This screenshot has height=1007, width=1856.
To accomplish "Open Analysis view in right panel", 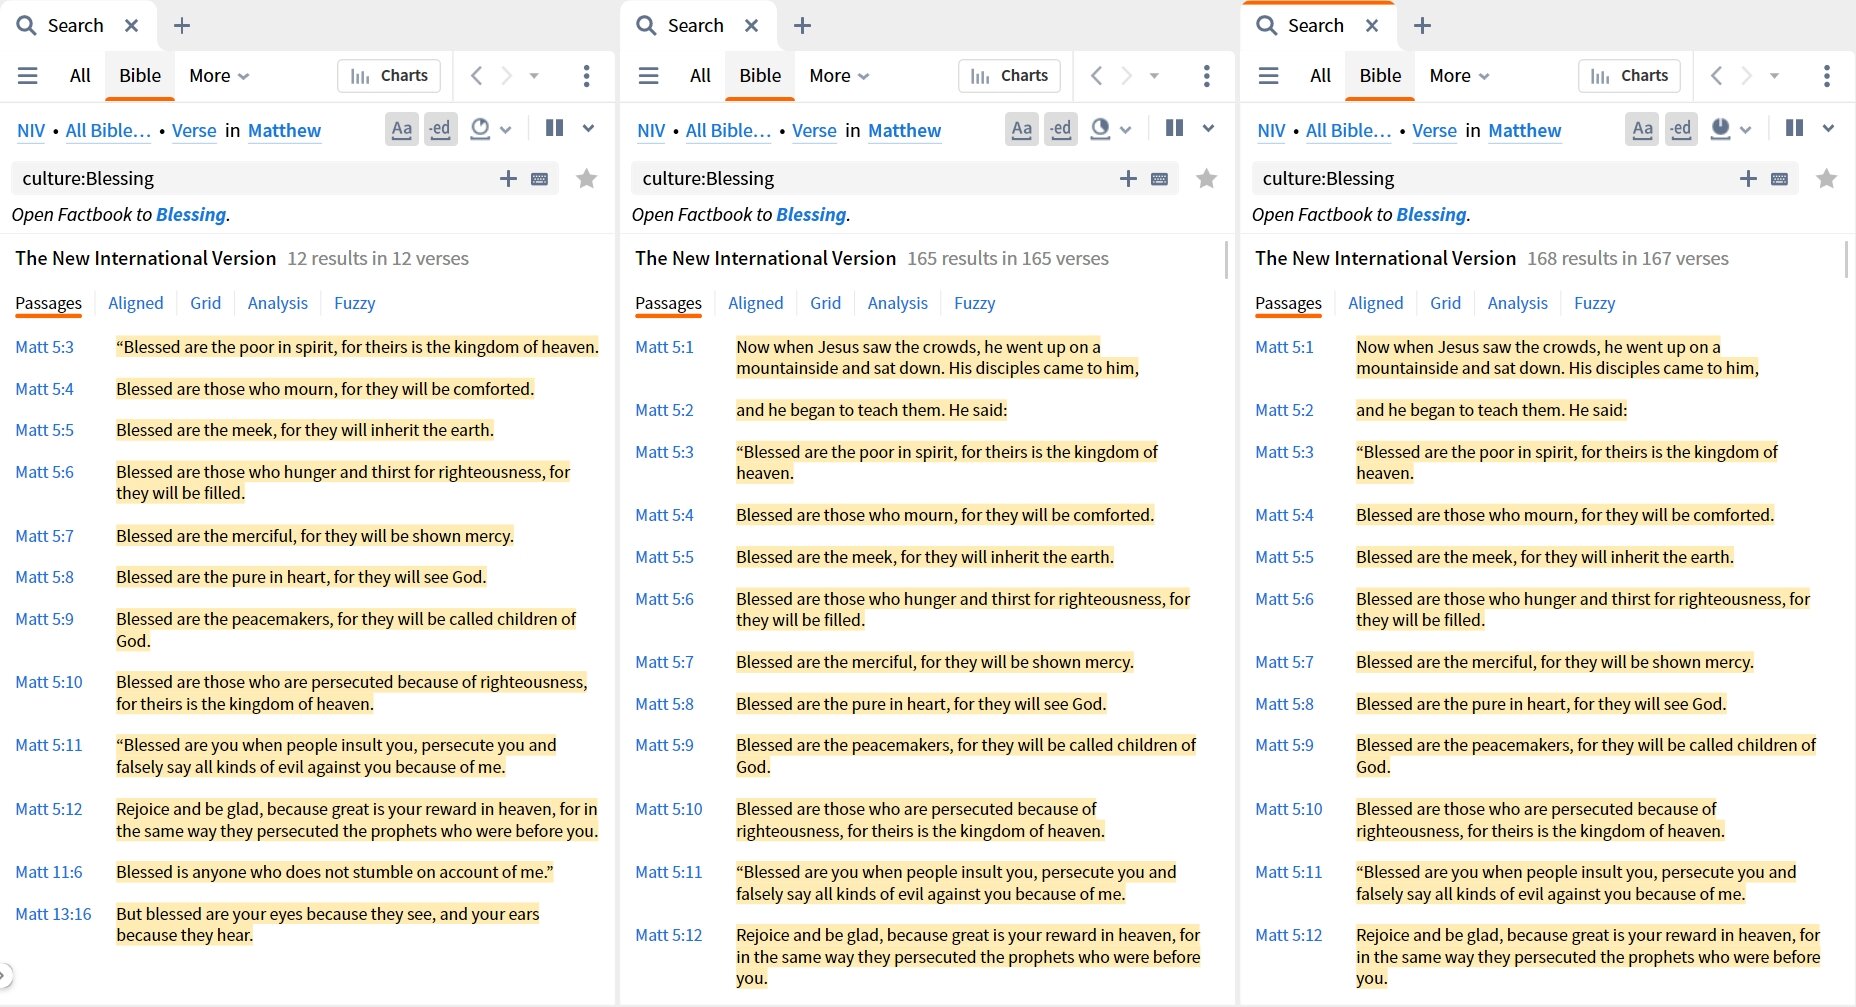I will [1517, 303].
